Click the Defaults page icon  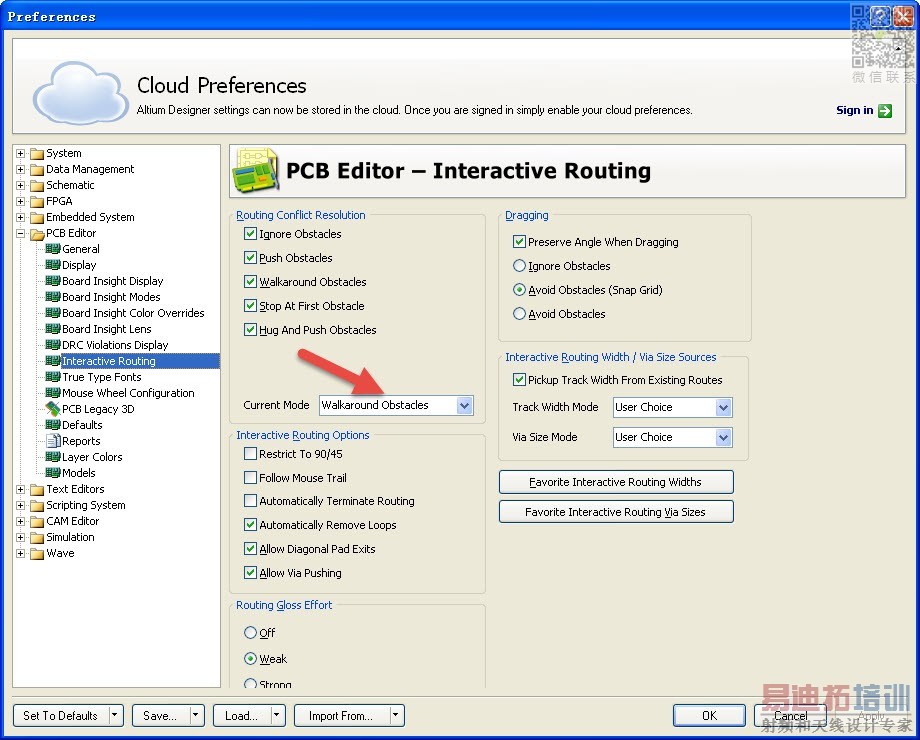(x=53, y=424)
